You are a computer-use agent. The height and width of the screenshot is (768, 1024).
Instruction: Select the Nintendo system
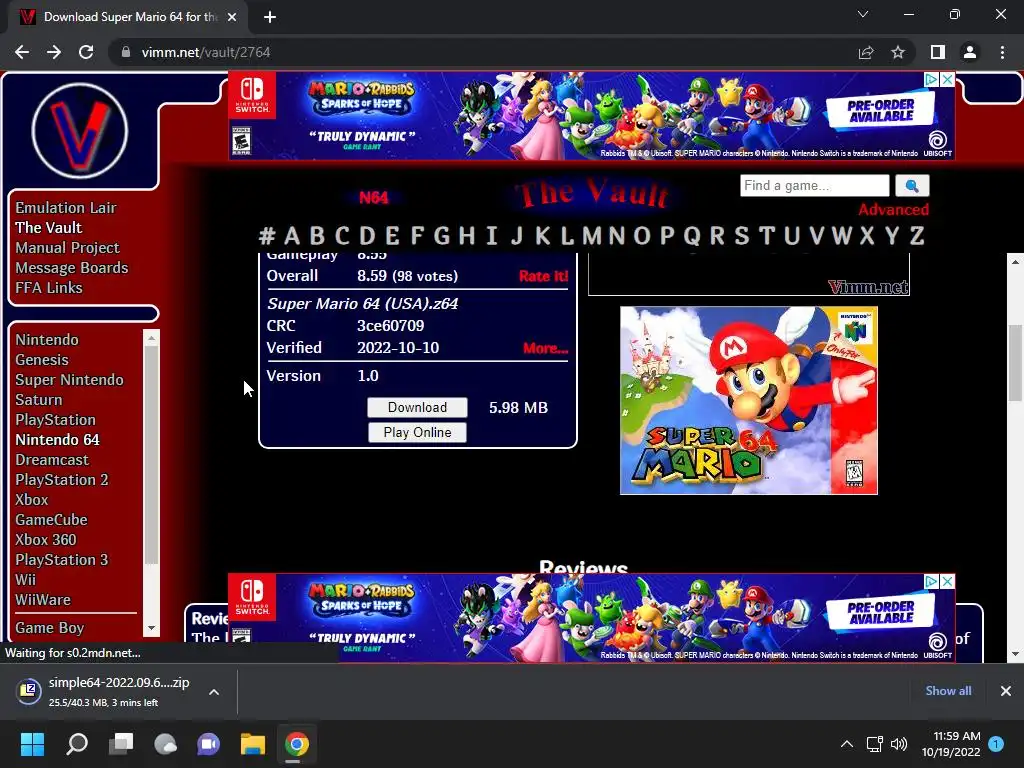tap(47, 340)
